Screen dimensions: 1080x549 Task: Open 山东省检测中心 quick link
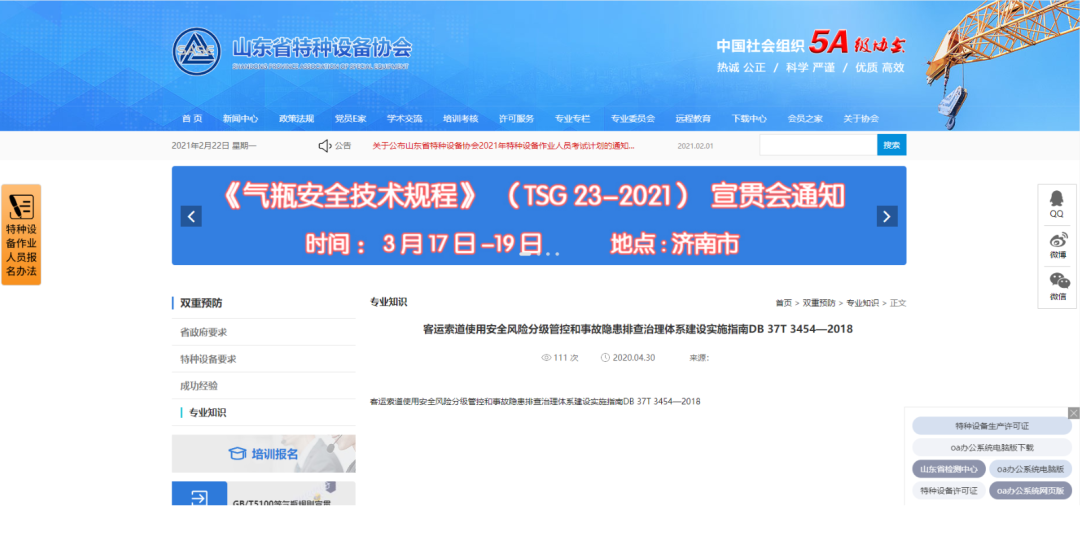[x=949, y=469]
